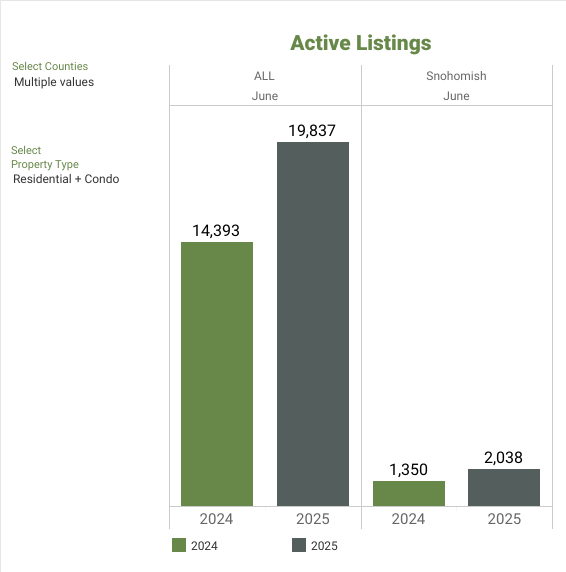Click the Snohomish column header
The width and height of the screenshot is (566, 572).
(x=456, y=76)
